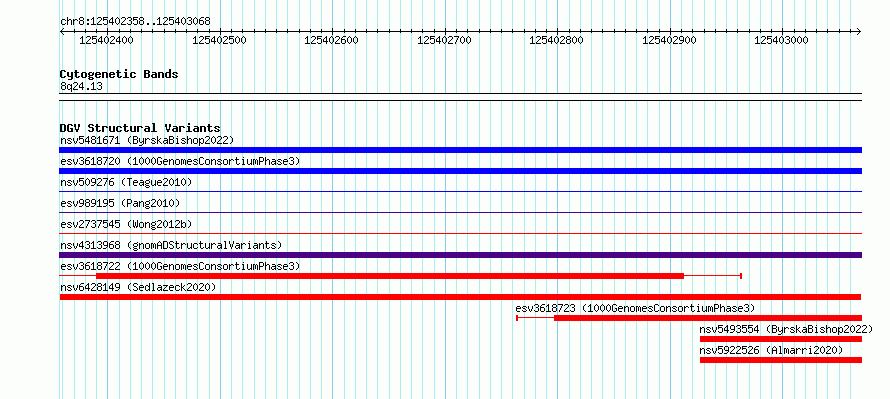The height and width of the screenshot is (399, 890).
Task: Click the left arrow end of the ruler
Action: 62,32
